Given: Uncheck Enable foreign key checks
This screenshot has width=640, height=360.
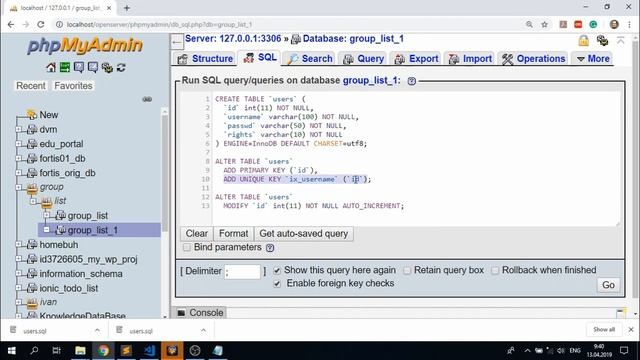Looking at the screenshot, I should coord(277,284).
